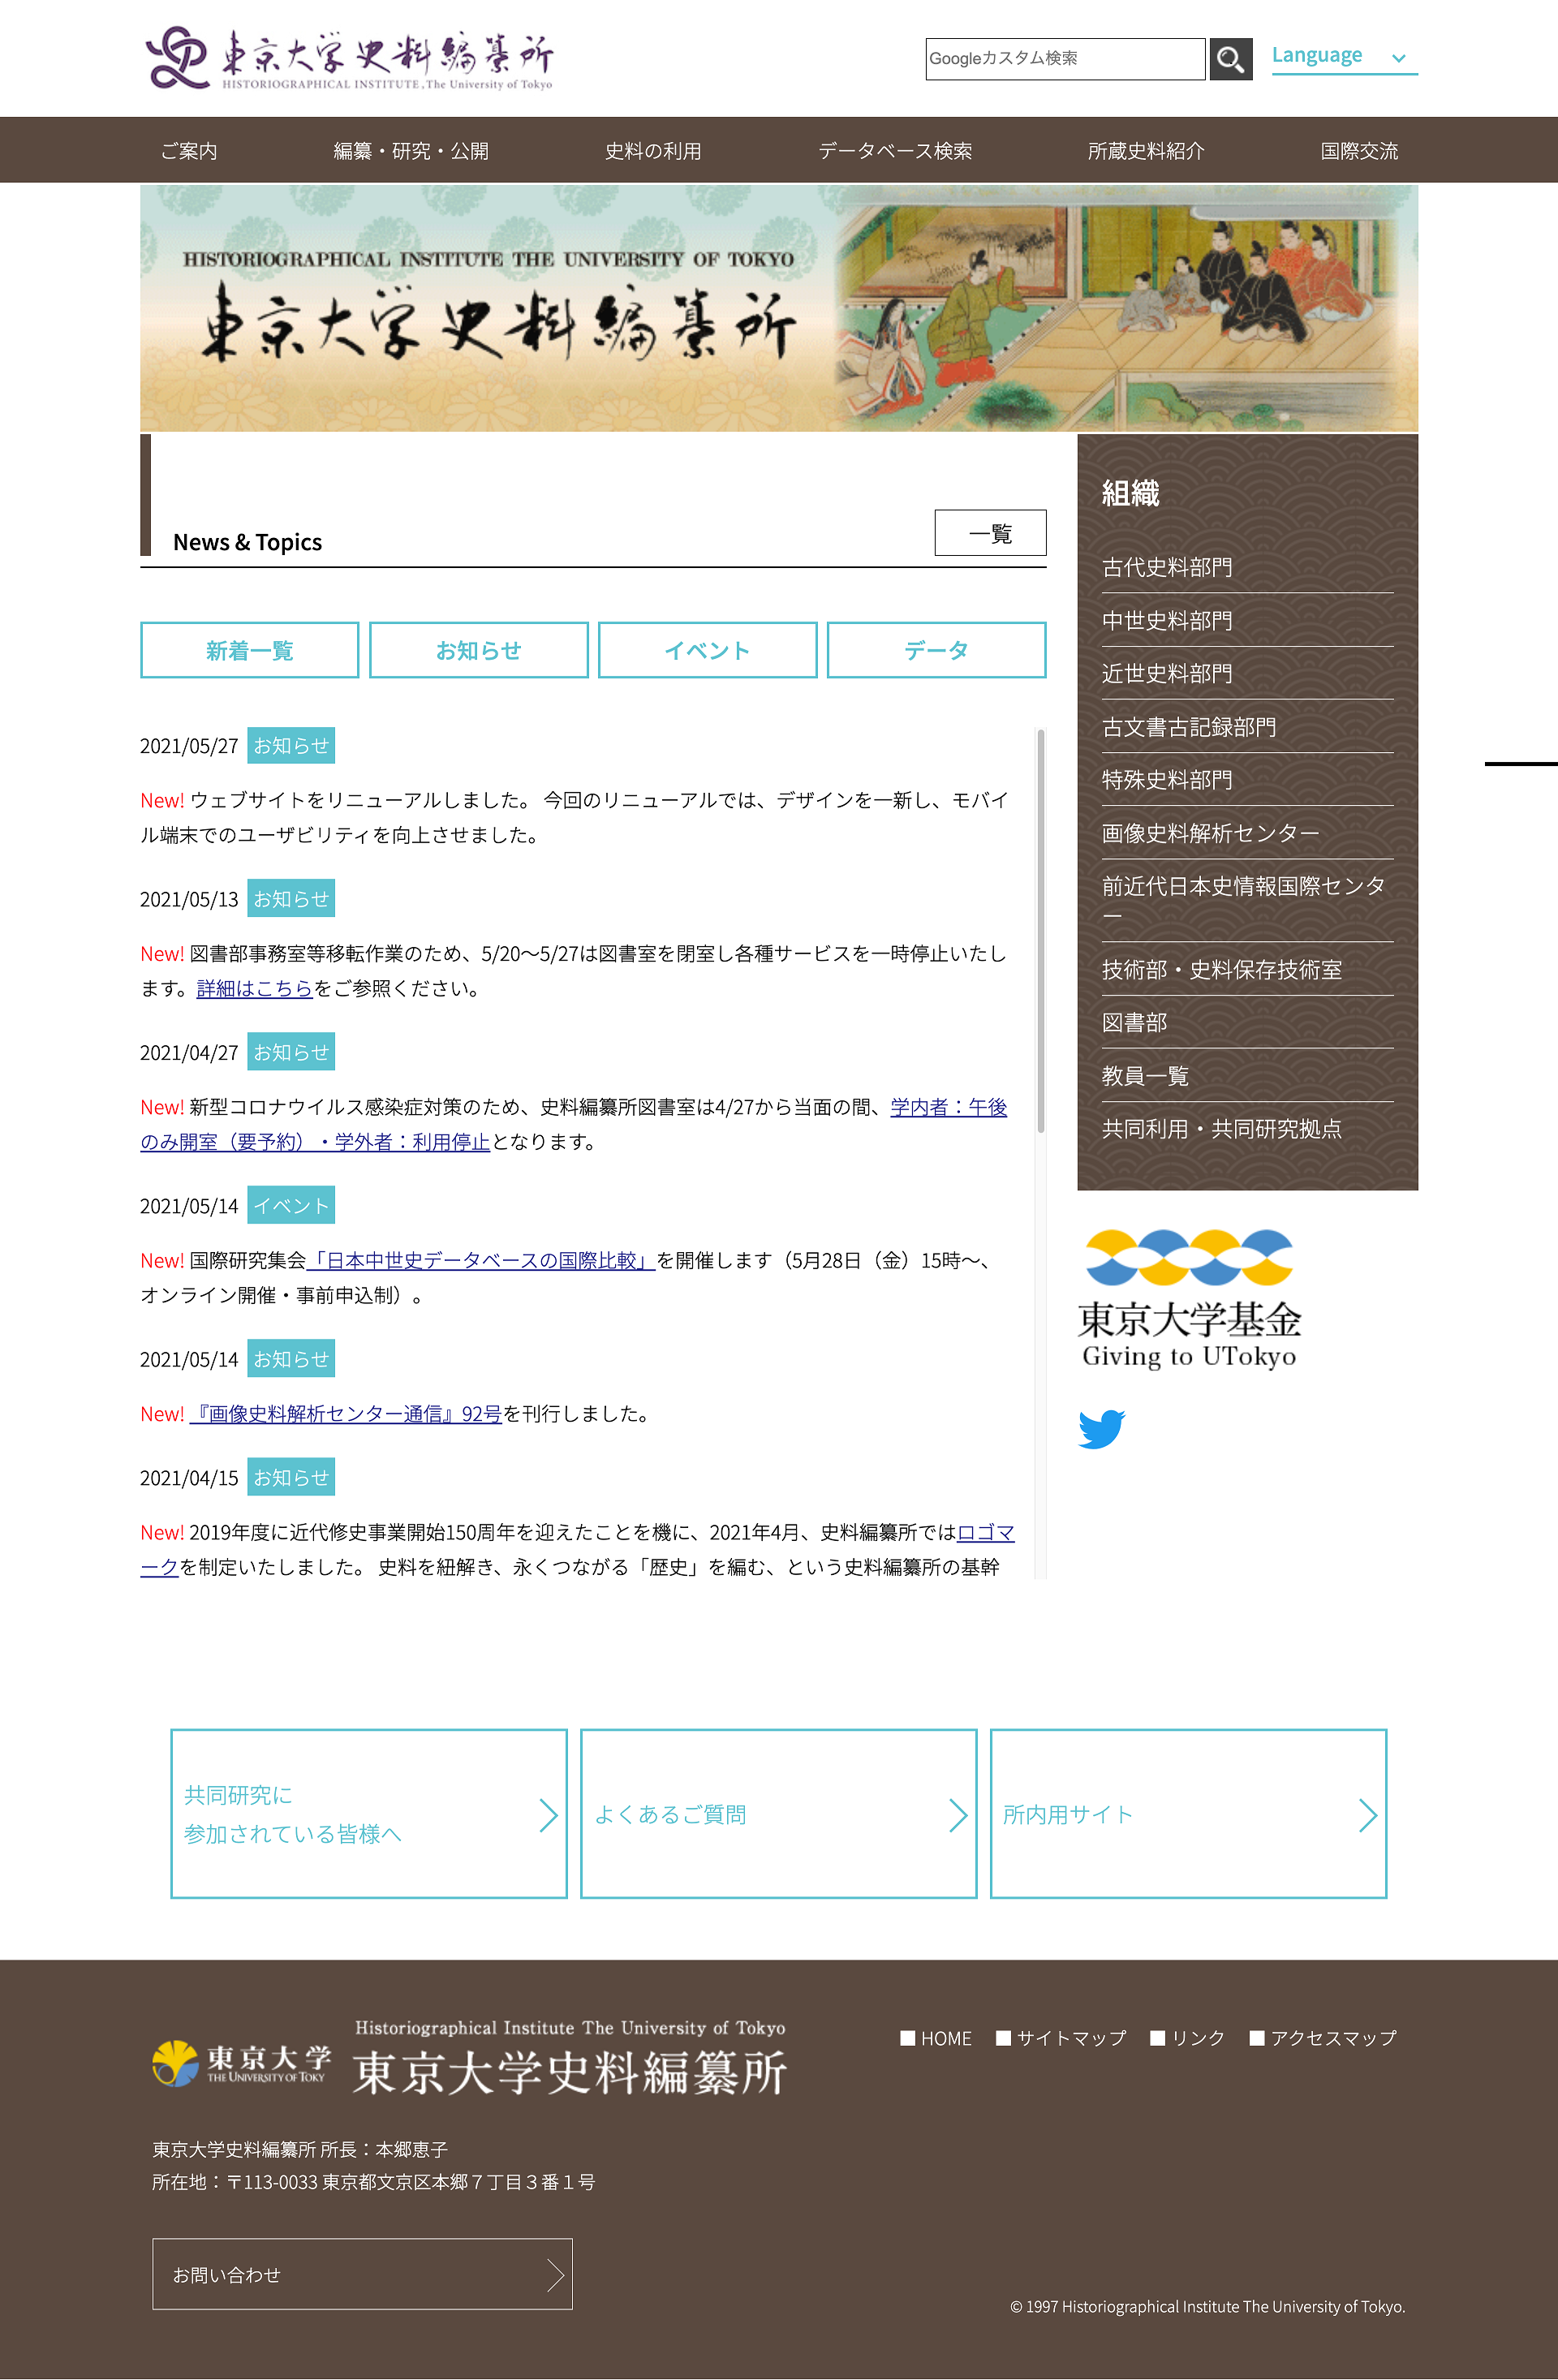Select the イベント news tab

pyautogui.click(x=707, y=650)
